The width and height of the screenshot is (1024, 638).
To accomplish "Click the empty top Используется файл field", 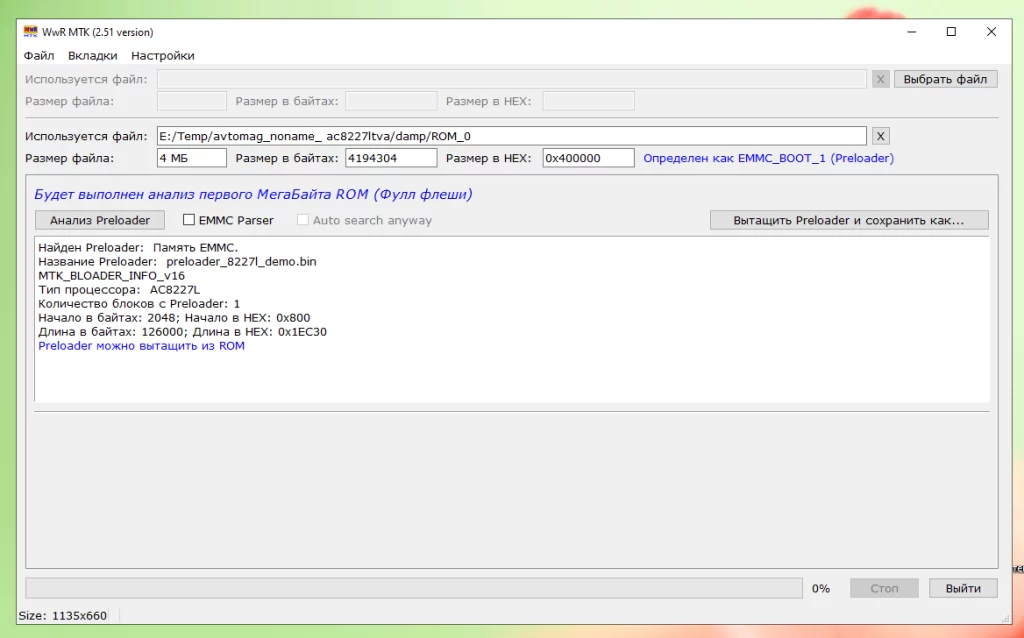I will 511,80.
